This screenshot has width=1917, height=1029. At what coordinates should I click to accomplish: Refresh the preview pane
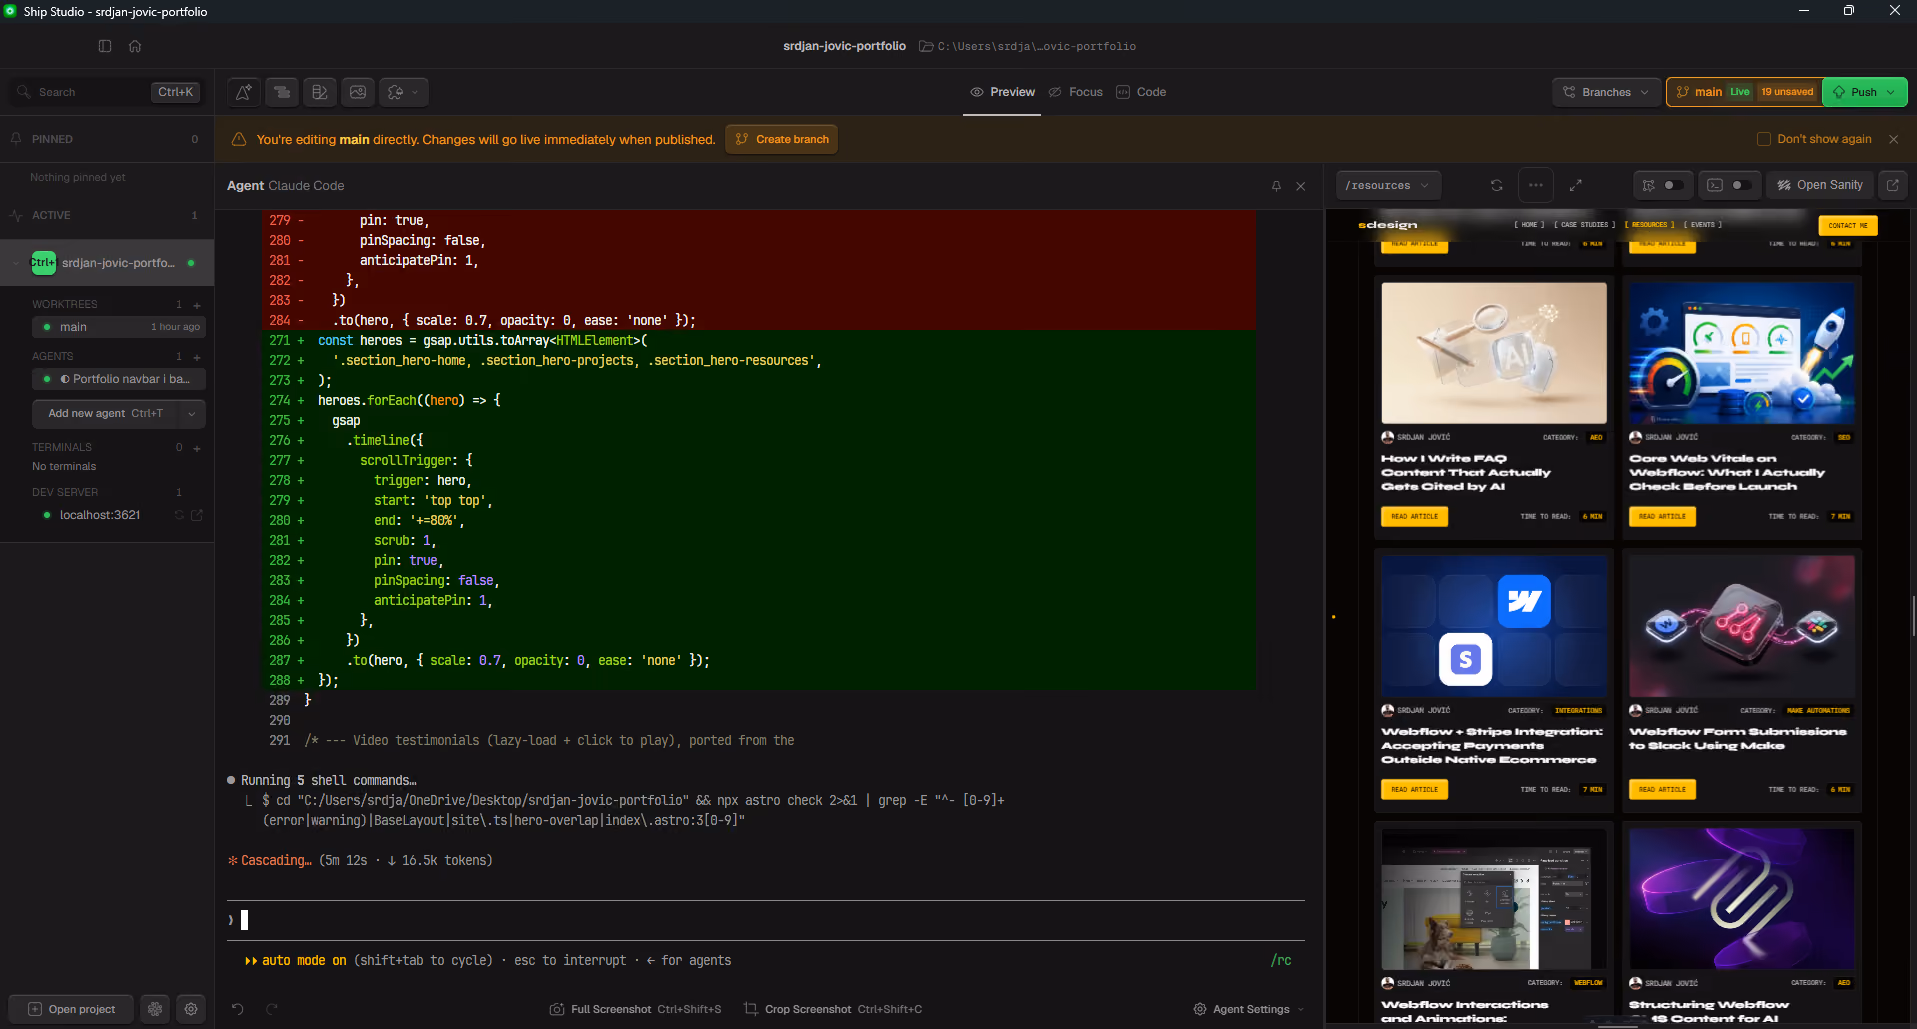(x=1497, y=185)
